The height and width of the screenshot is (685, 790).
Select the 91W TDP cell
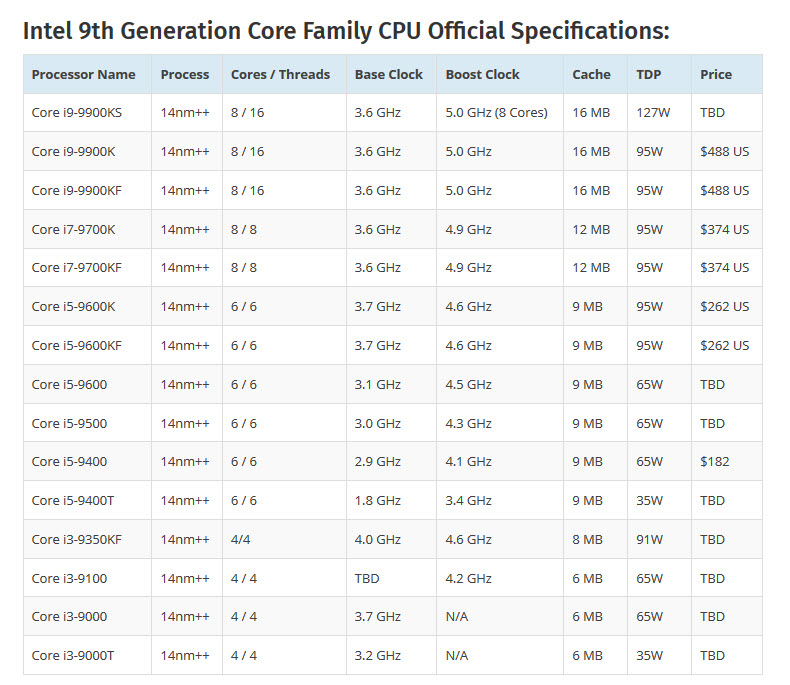click(x=649, y=540)
